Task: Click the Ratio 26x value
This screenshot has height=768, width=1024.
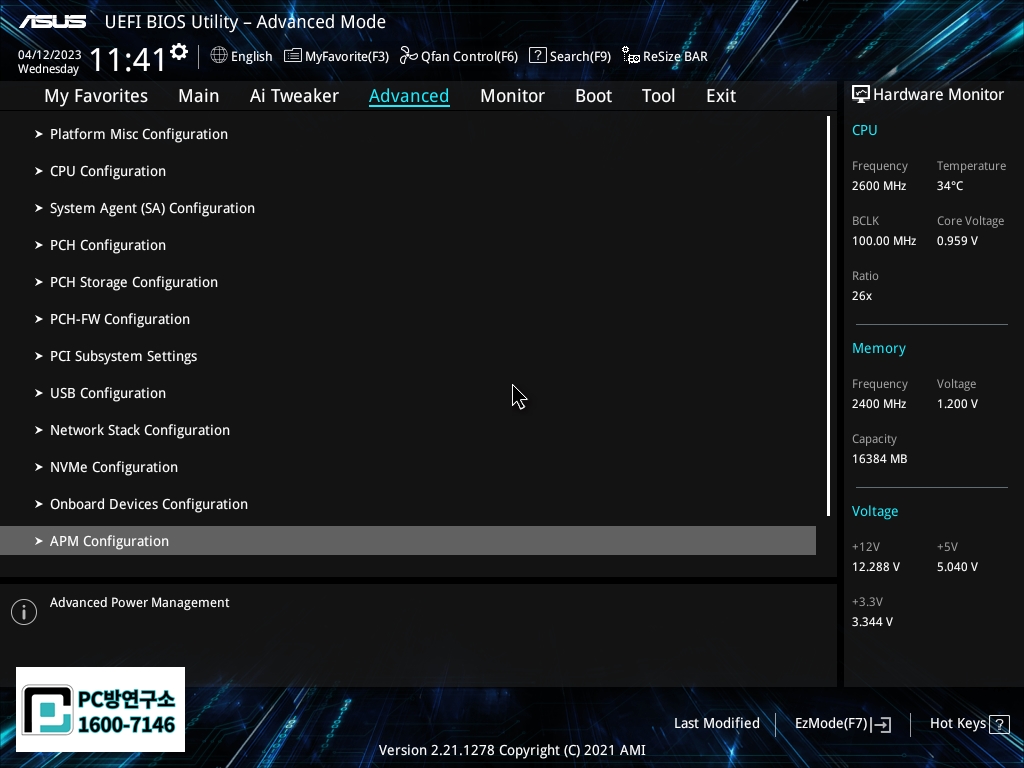Action: (861, 296)
